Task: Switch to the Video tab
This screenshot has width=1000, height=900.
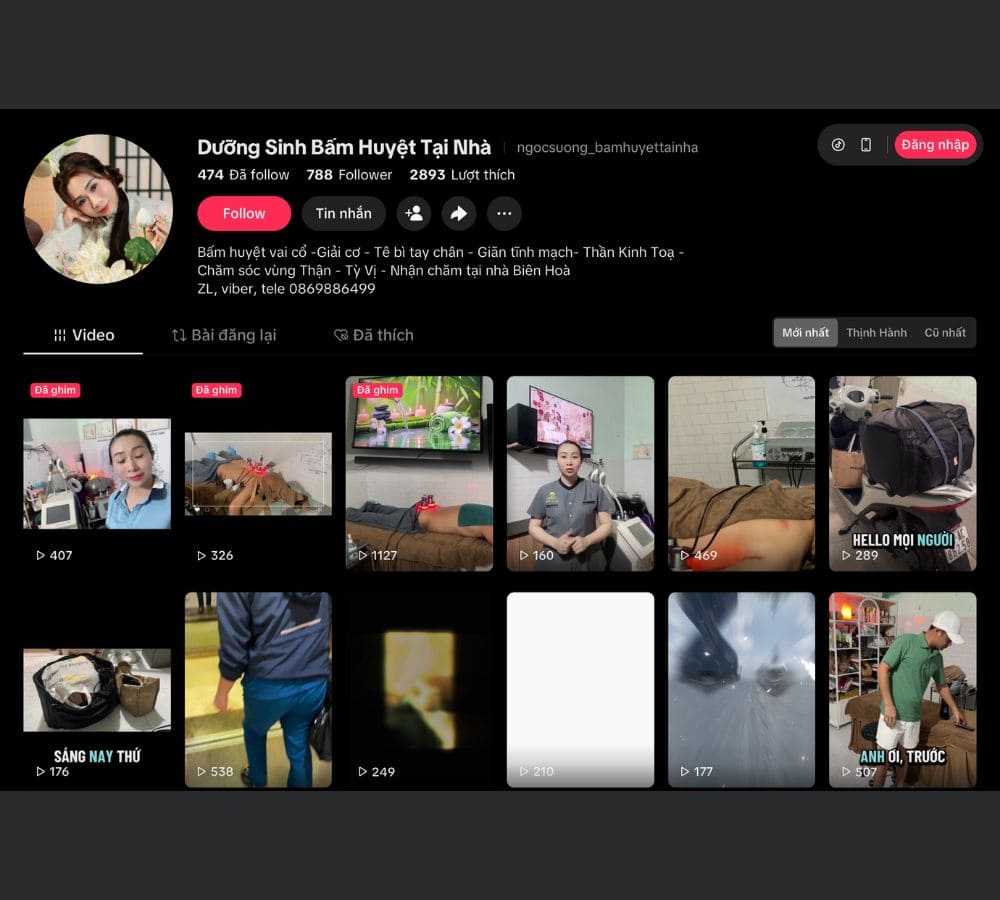Action: 84,335
